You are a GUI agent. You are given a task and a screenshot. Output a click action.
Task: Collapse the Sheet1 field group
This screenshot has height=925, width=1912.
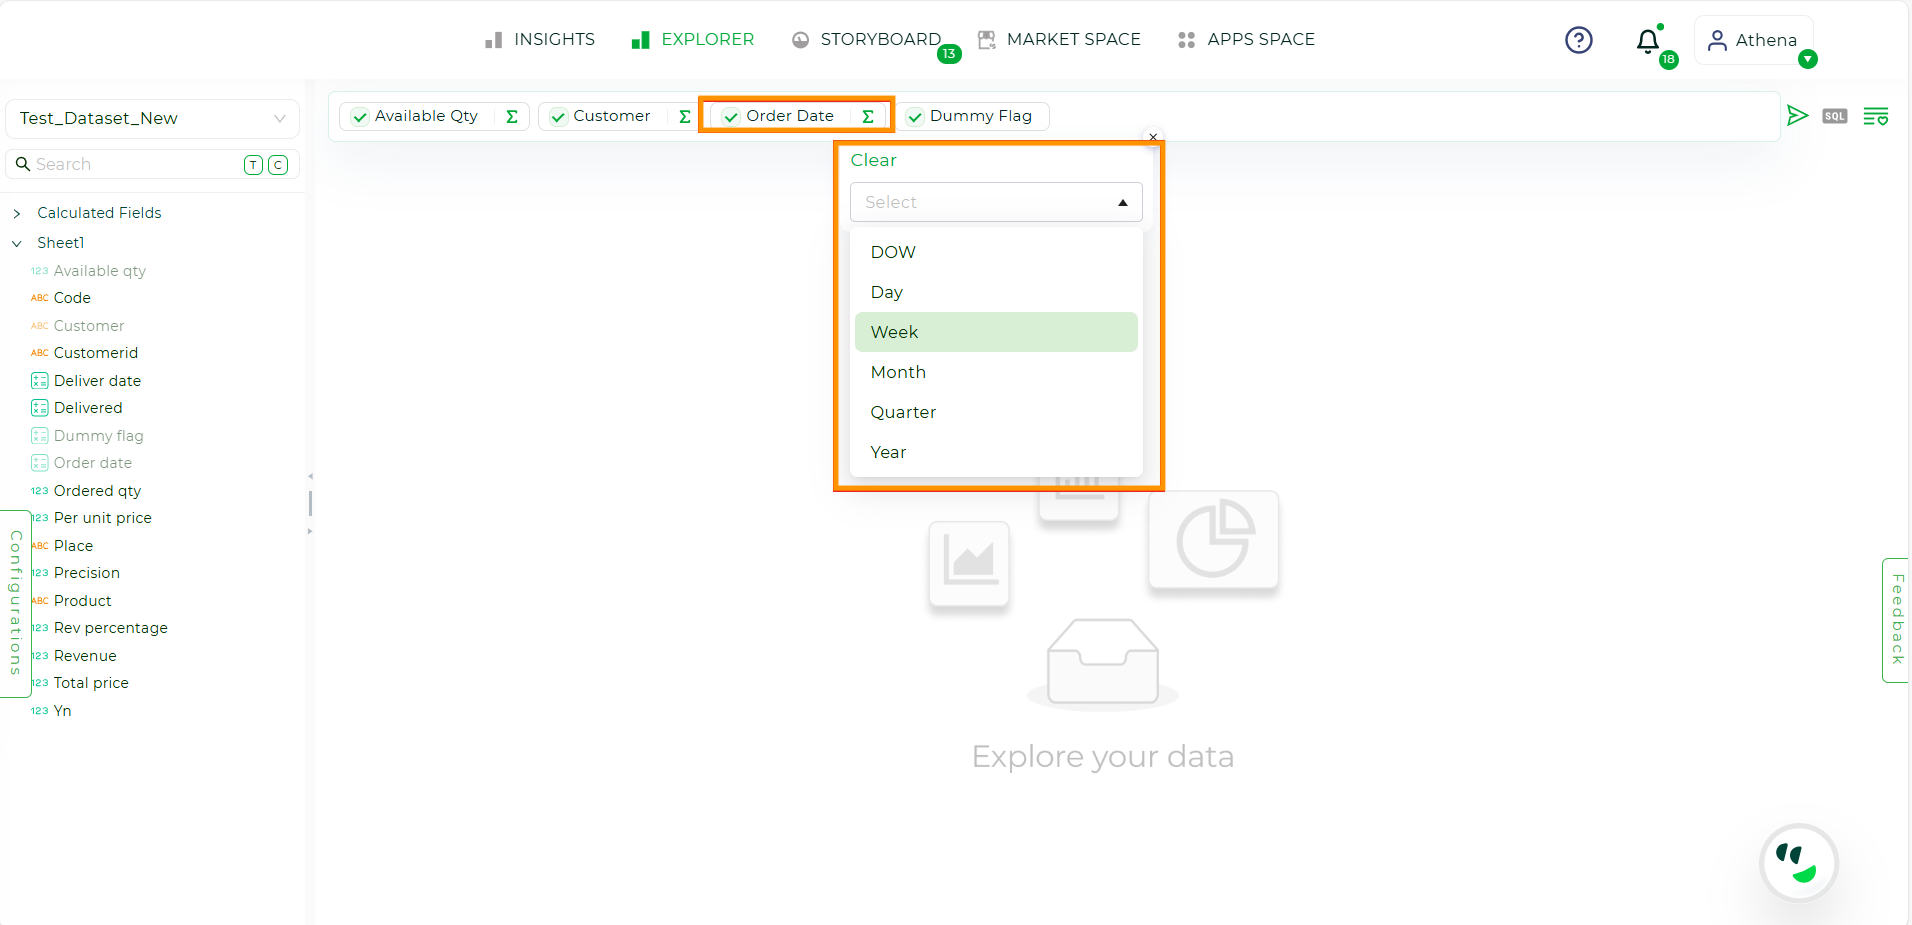(17, 242)
